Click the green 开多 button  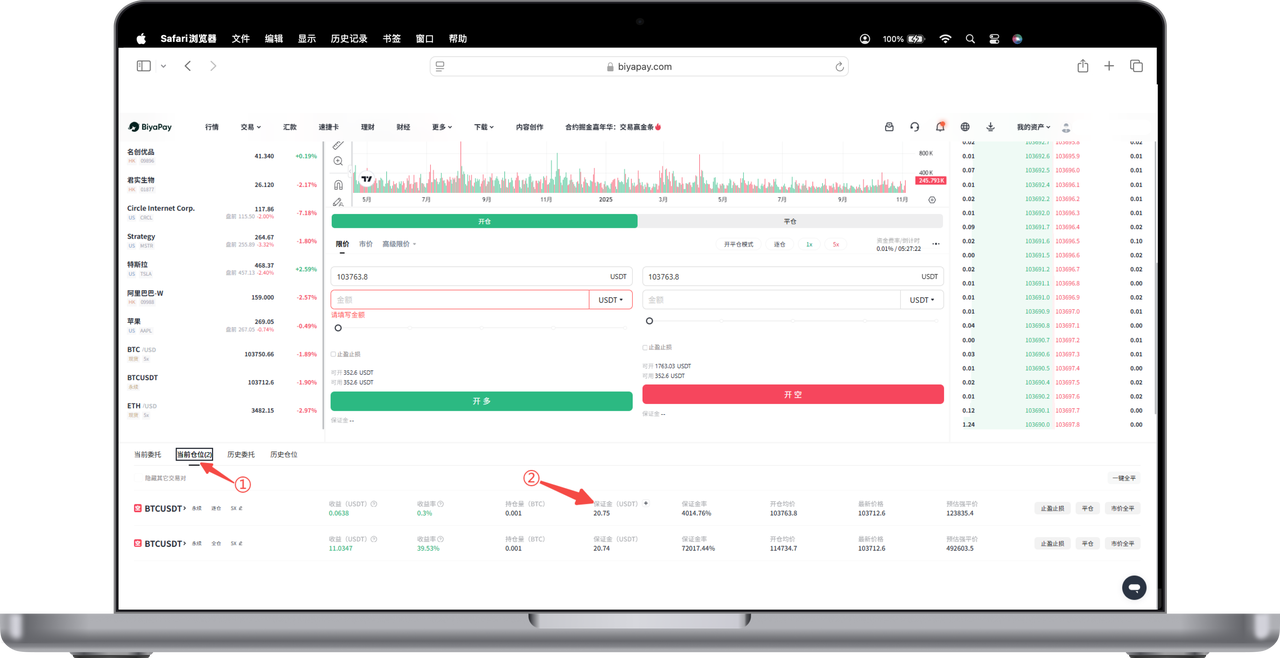pyautogui.click(x=481, y=401)
